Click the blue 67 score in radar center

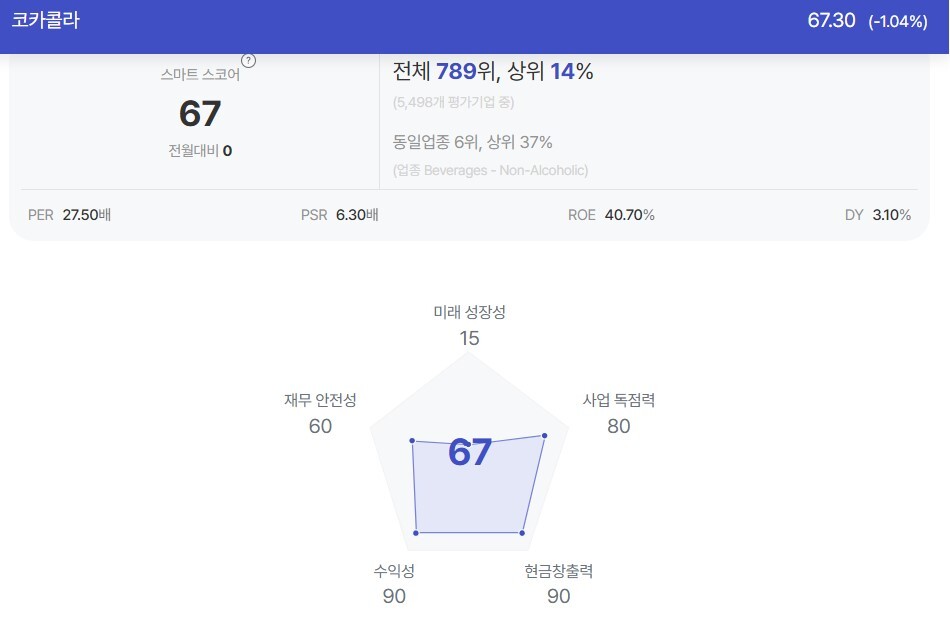[x=470, y=452]
